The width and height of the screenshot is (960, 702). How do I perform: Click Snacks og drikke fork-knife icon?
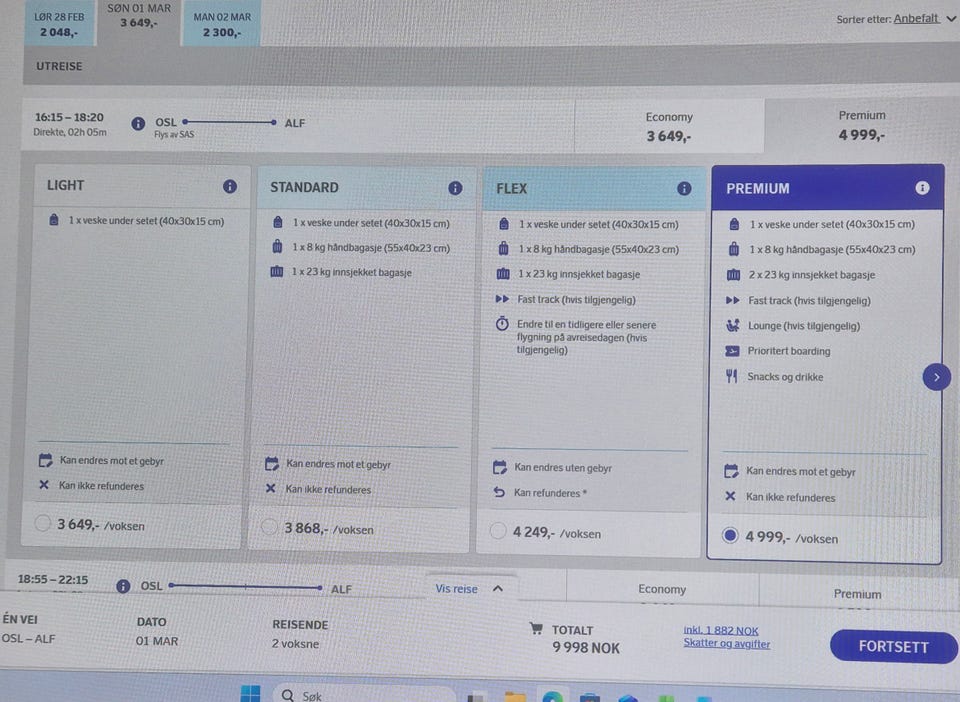coord(732,376)
